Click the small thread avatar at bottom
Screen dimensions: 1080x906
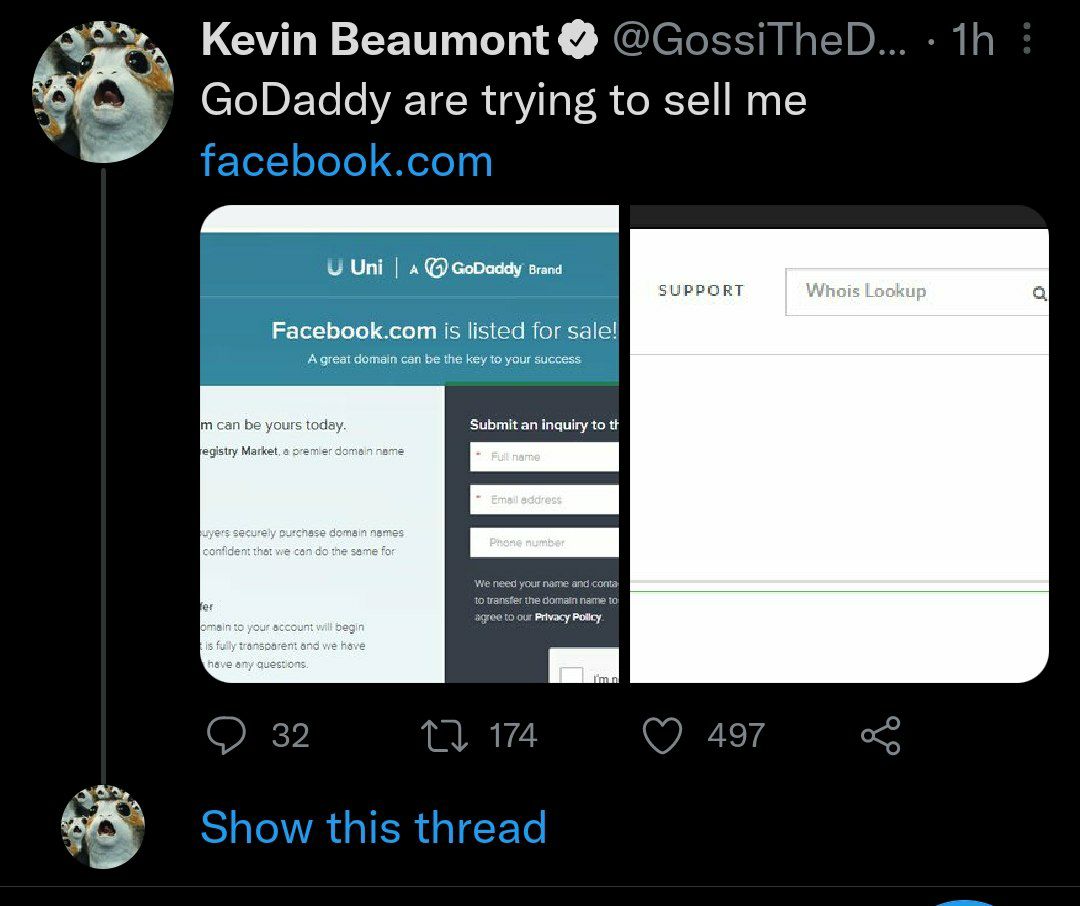[x=103, y=826]
